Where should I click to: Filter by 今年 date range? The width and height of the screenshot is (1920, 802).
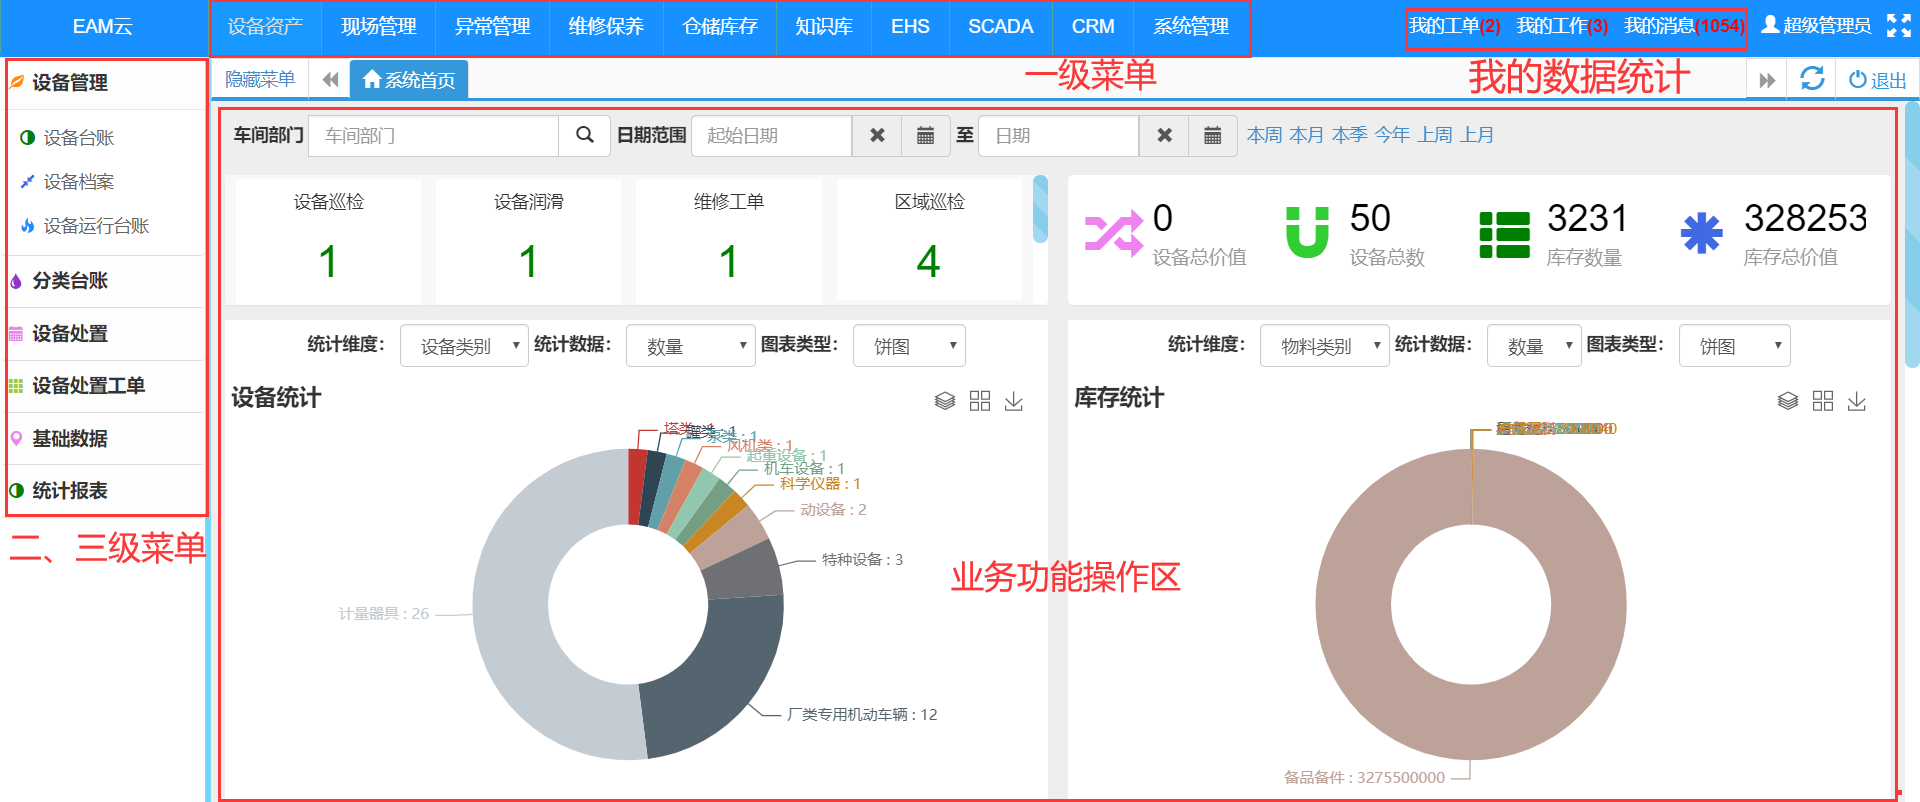(1392, 135)
